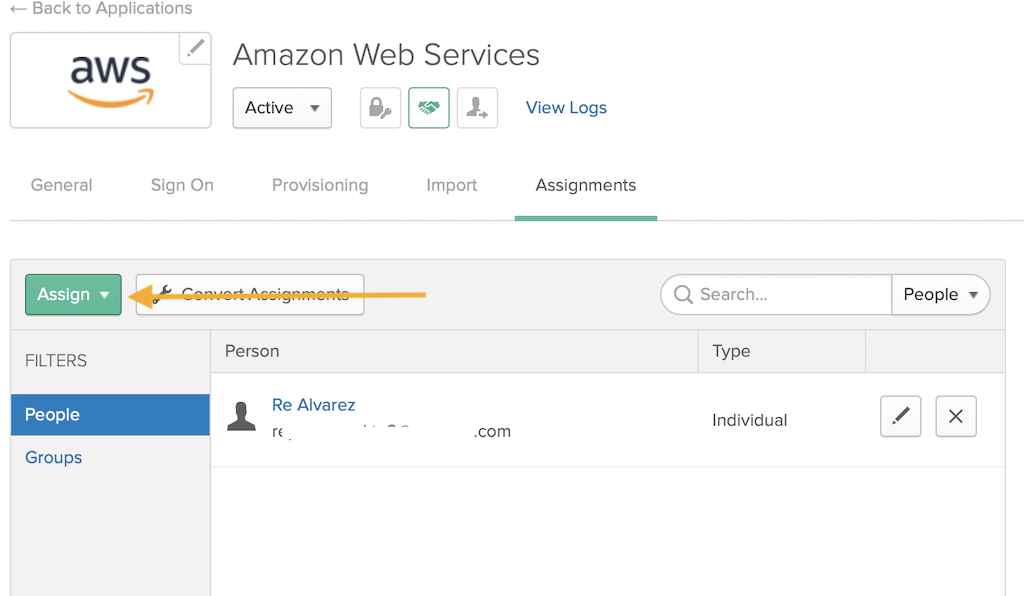Image resolution: width=1024 pixels, height=596 pixels.
Task: Edit Re Alvarez assignment pencil icon
Action: pyautogui.click(x=901, y=416)
